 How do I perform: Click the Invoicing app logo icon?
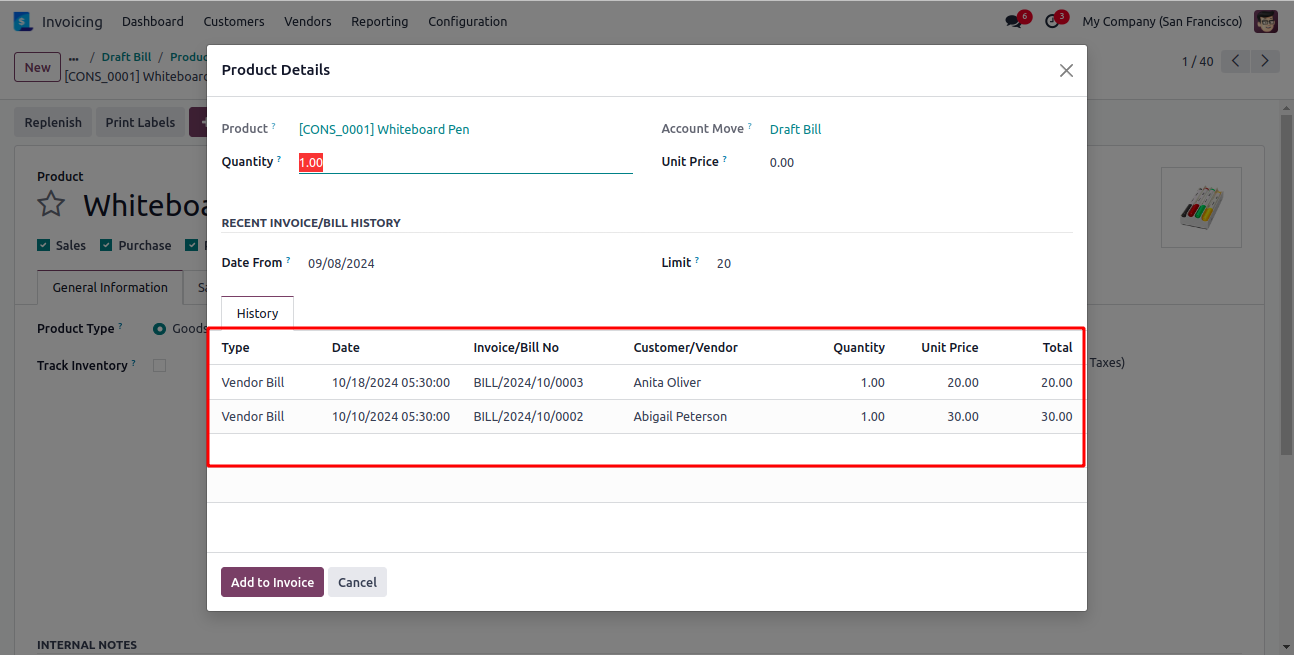[22, 21]
